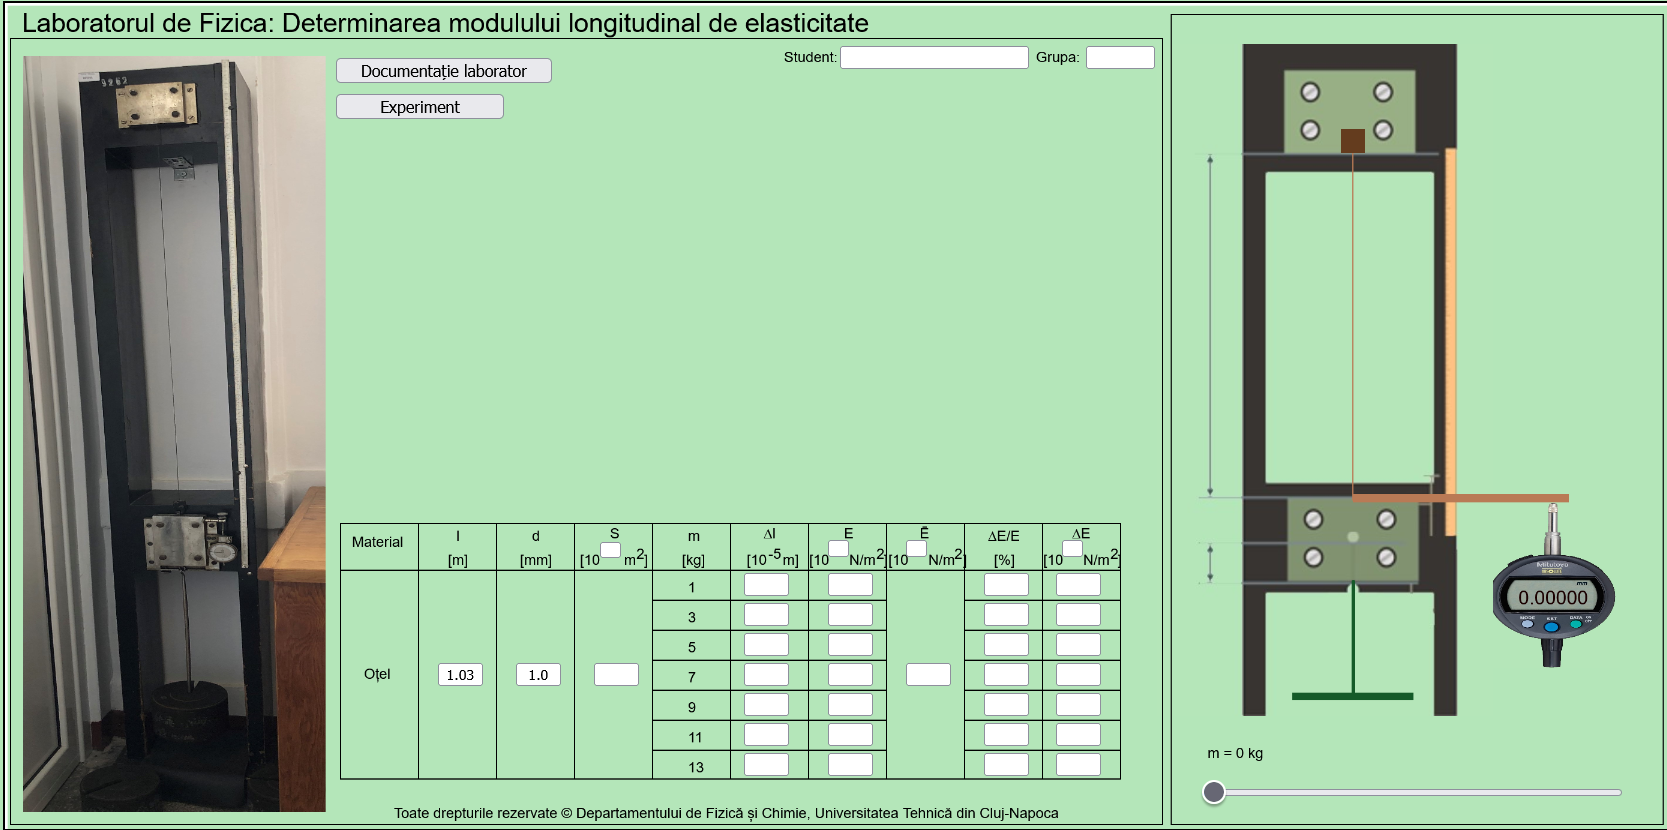Click the Student name input field

933,58
